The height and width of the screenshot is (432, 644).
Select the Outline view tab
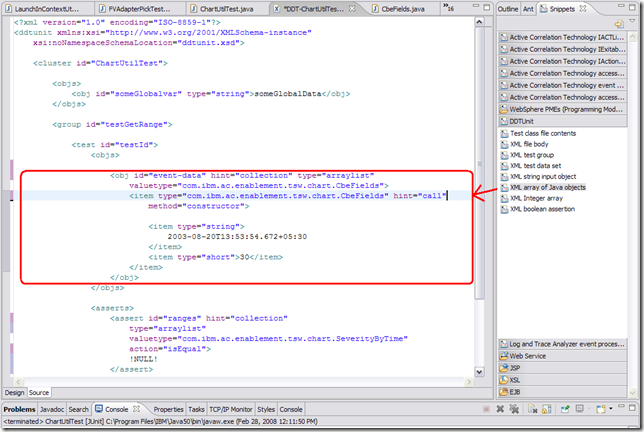508,9
